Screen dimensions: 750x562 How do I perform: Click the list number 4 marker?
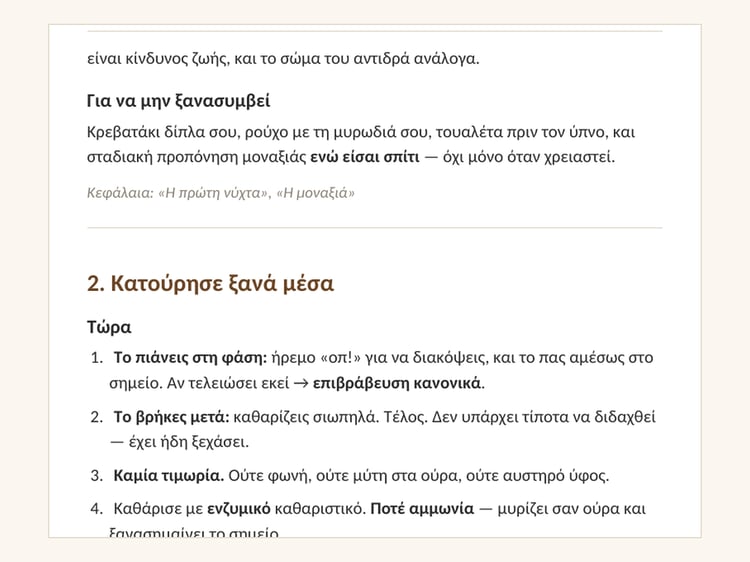pos(97,508)
